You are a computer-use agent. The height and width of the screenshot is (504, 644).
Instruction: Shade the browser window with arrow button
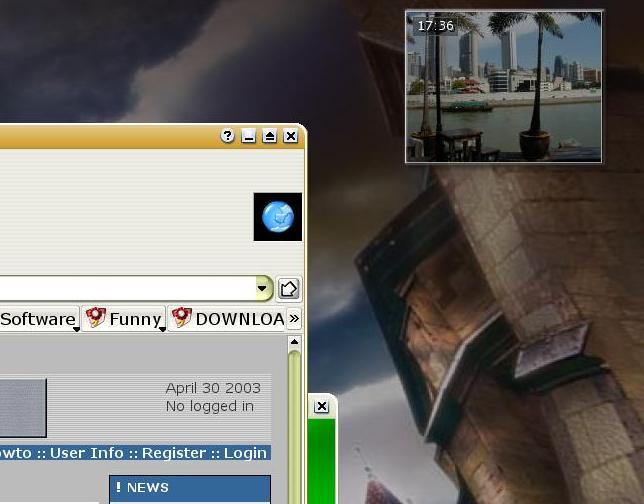coord(269,136)
